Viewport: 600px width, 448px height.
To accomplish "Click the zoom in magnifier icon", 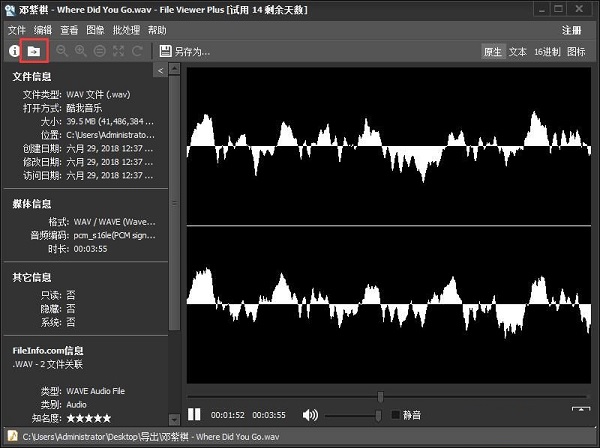I will point(81,50).
